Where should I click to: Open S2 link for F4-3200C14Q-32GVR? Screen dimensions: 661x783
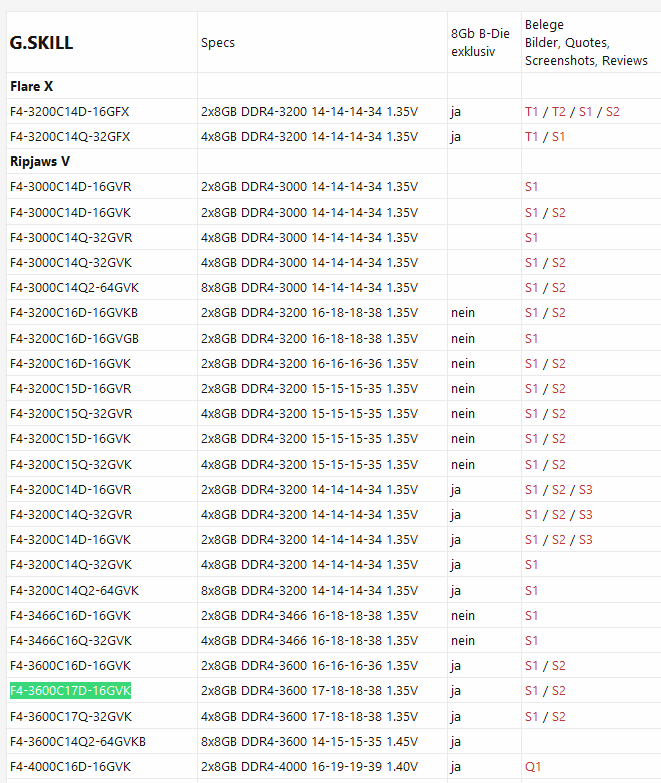pos(558,514)
